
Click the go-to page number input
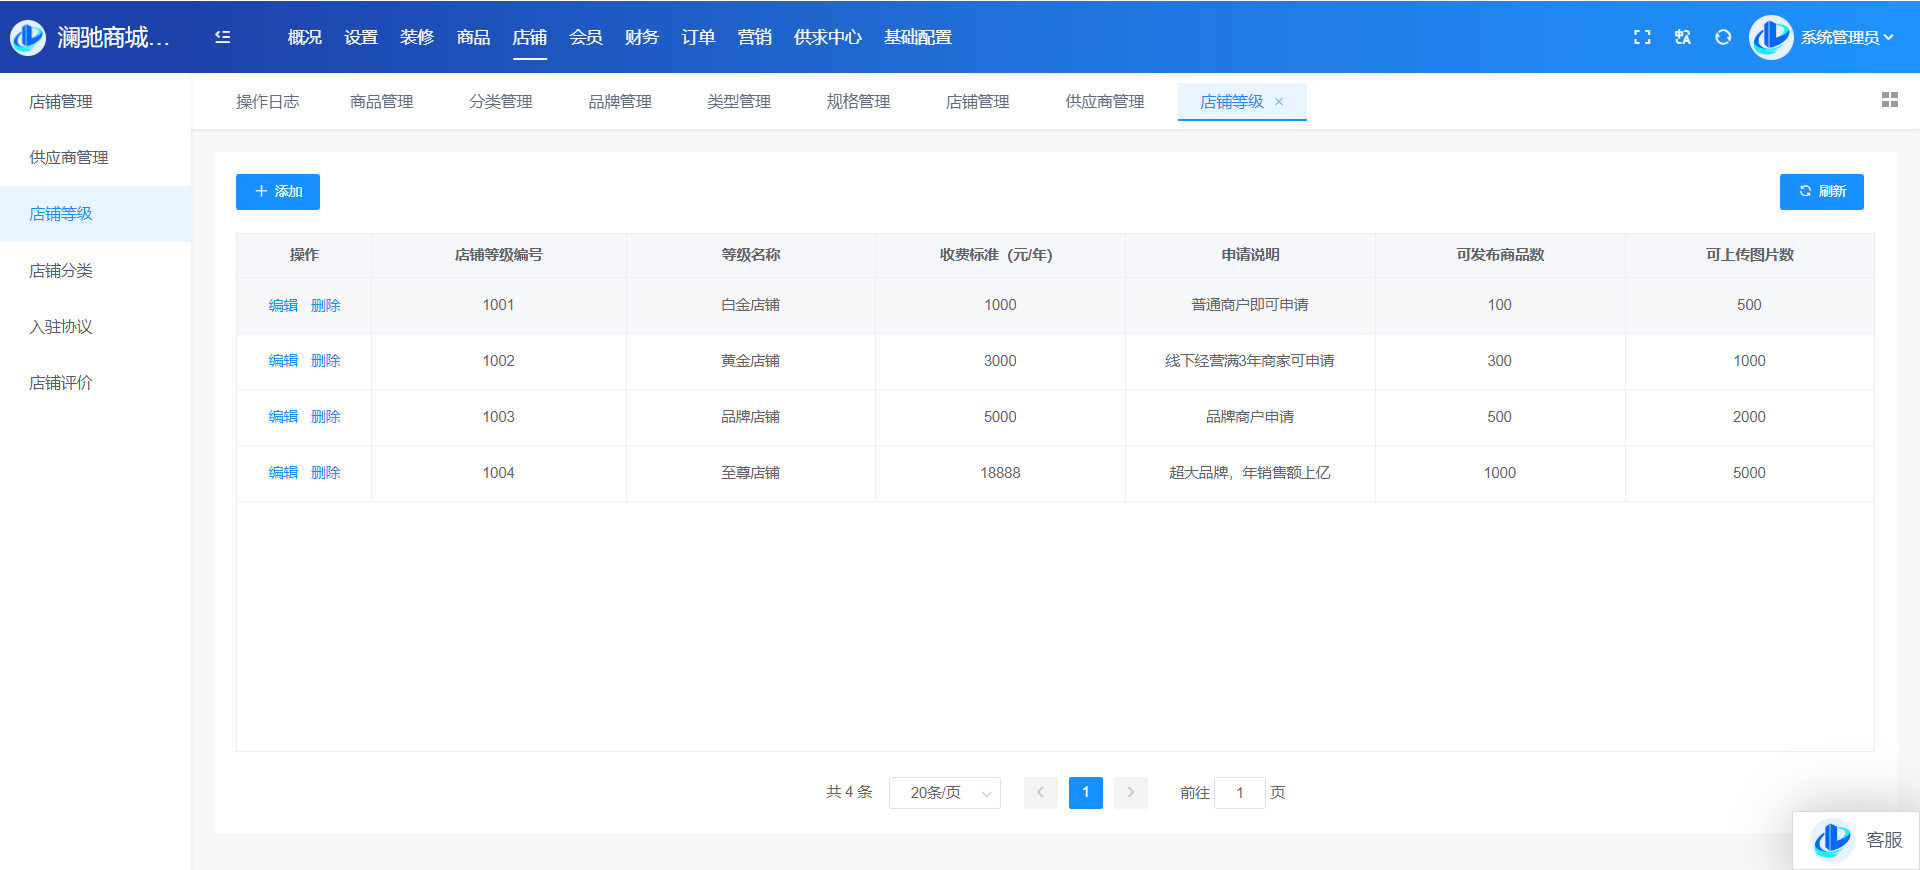coord(1239,793)
